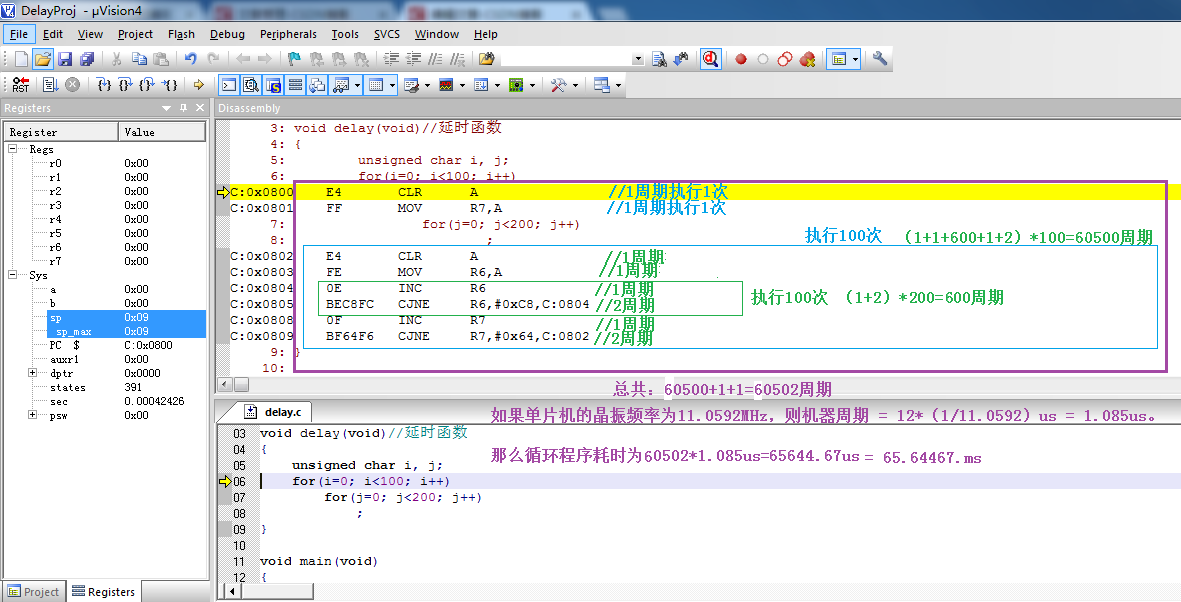This screenshot has width=1181, height=602.
Task: Toggle the Registers Window button
Action: point(295,85)
